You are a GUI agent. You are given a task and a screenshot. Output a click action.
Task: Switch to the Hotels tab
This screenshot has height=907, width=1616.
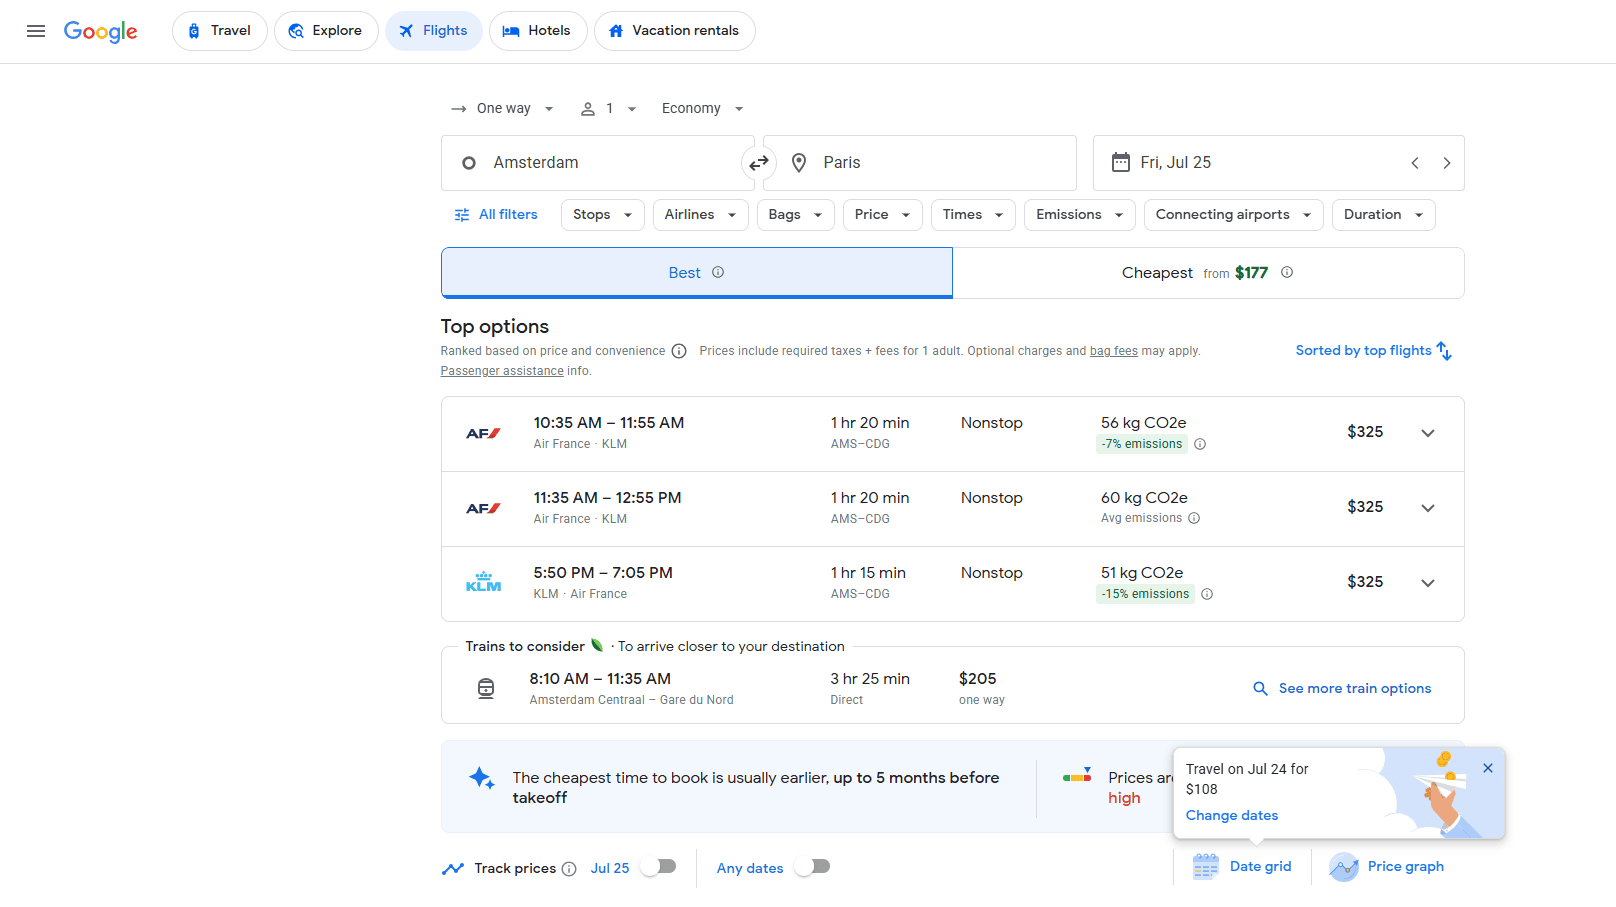click(538, 31)
